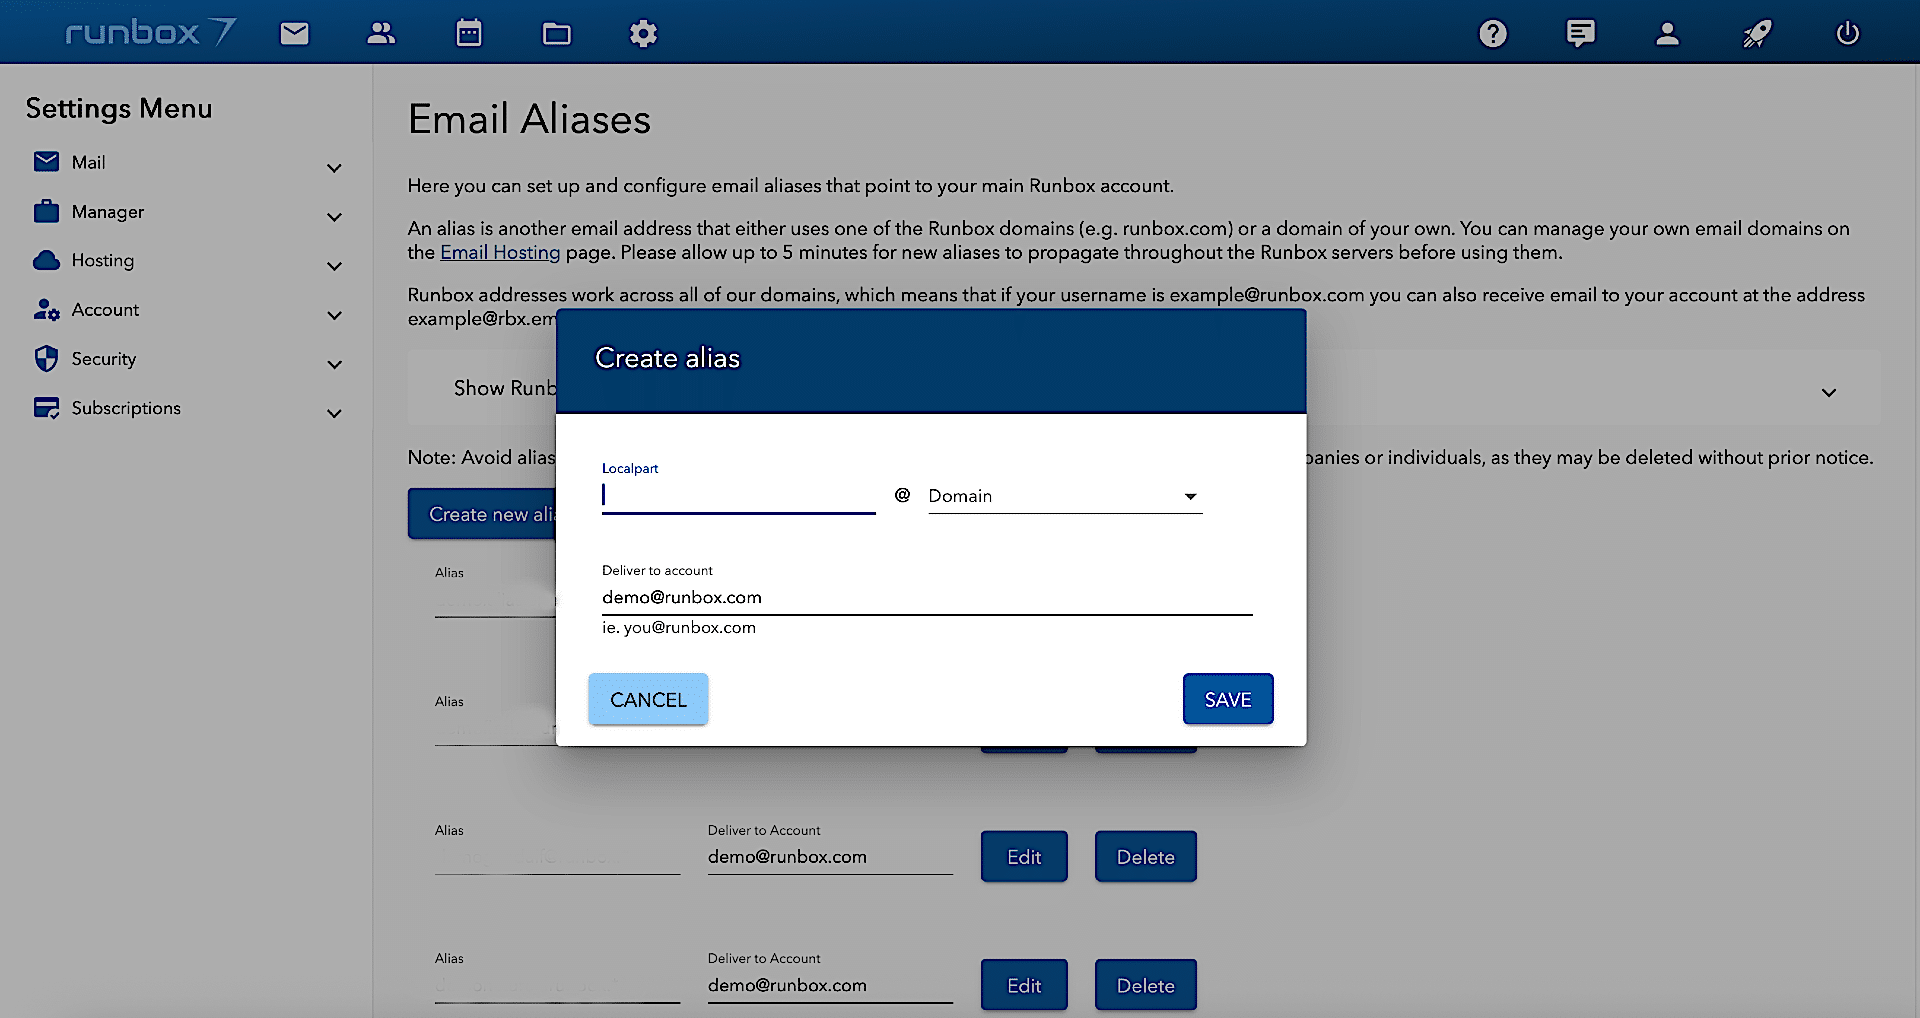This screenshot has height=1018, width=1920.
Task: Click the rocket icon in header
Action: click(1757, 34)
